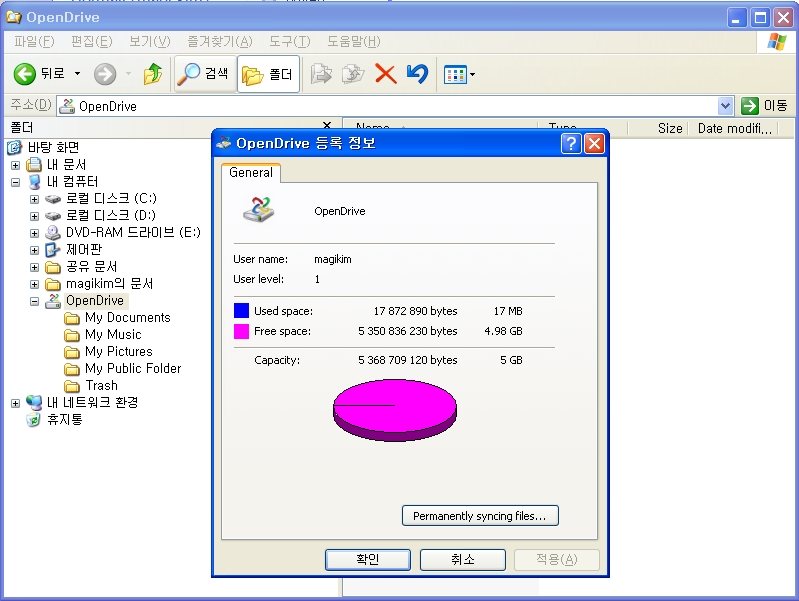Expand the My Network Places (내 네트워크 환경) node
Screen dimensions: 799x601
pos(15,403)
